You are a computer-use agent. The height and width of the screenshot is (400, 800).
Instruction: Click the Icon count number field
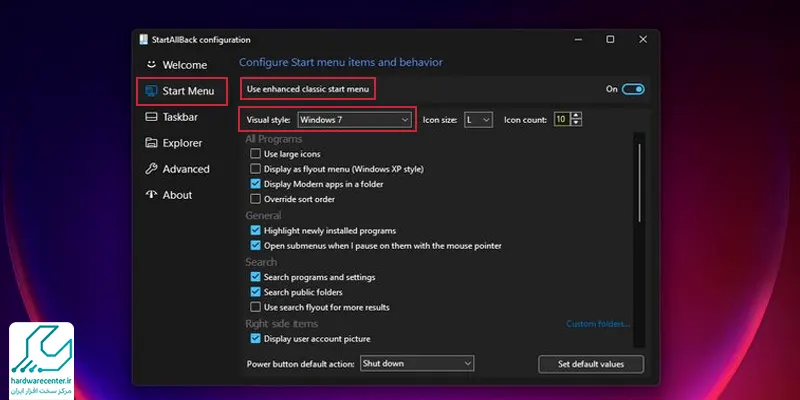(x=562, y=119)
